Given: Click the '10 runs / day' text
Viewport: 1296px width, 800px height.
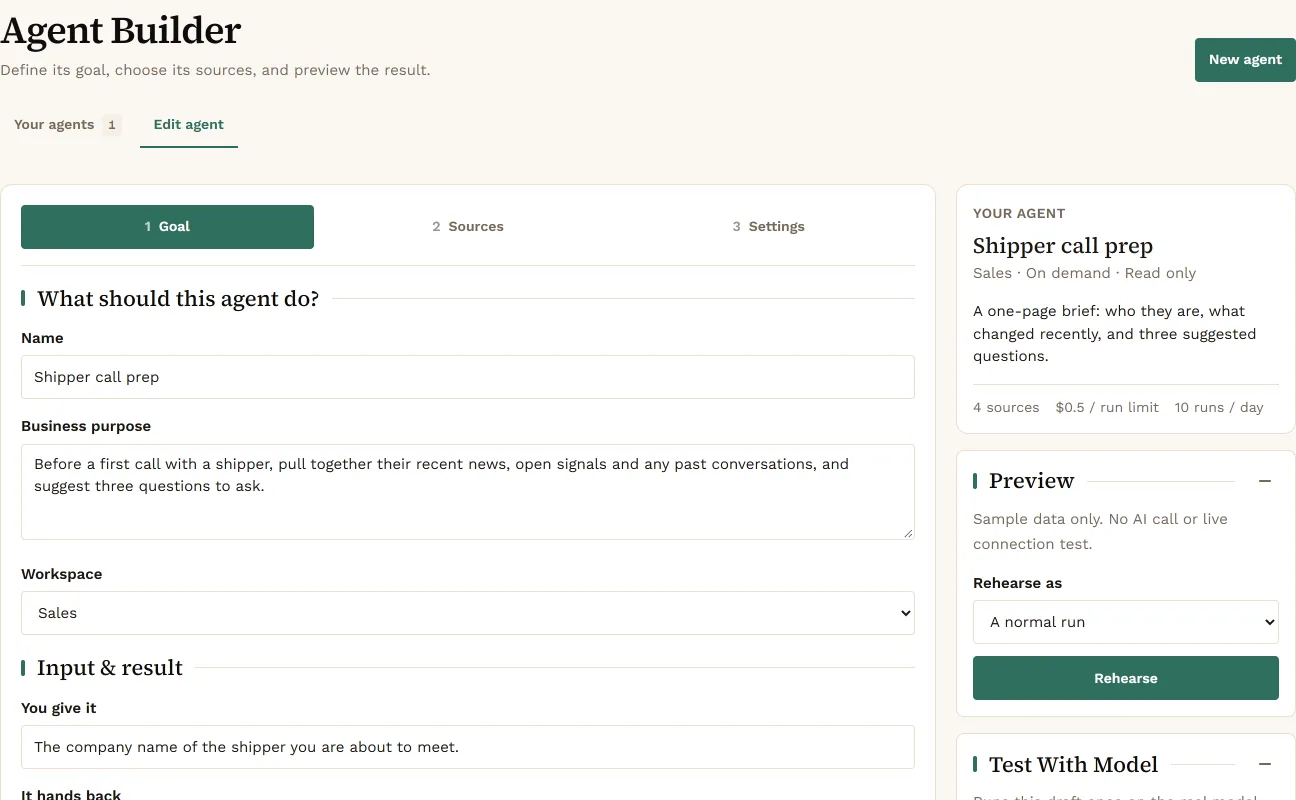Looking at the screenshot, I should pyautogui.click(x=1219, y=408).
